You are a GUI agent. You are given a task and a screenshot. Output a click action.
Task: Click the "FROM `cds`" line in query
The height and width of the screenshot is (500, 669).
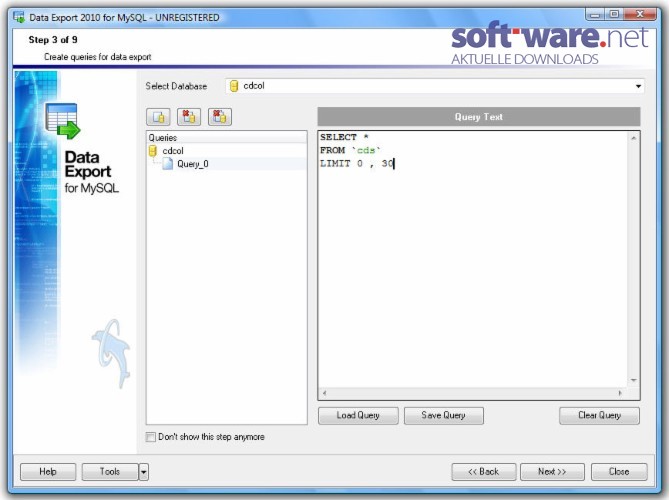pyautogui.click(x=350, y=151)
